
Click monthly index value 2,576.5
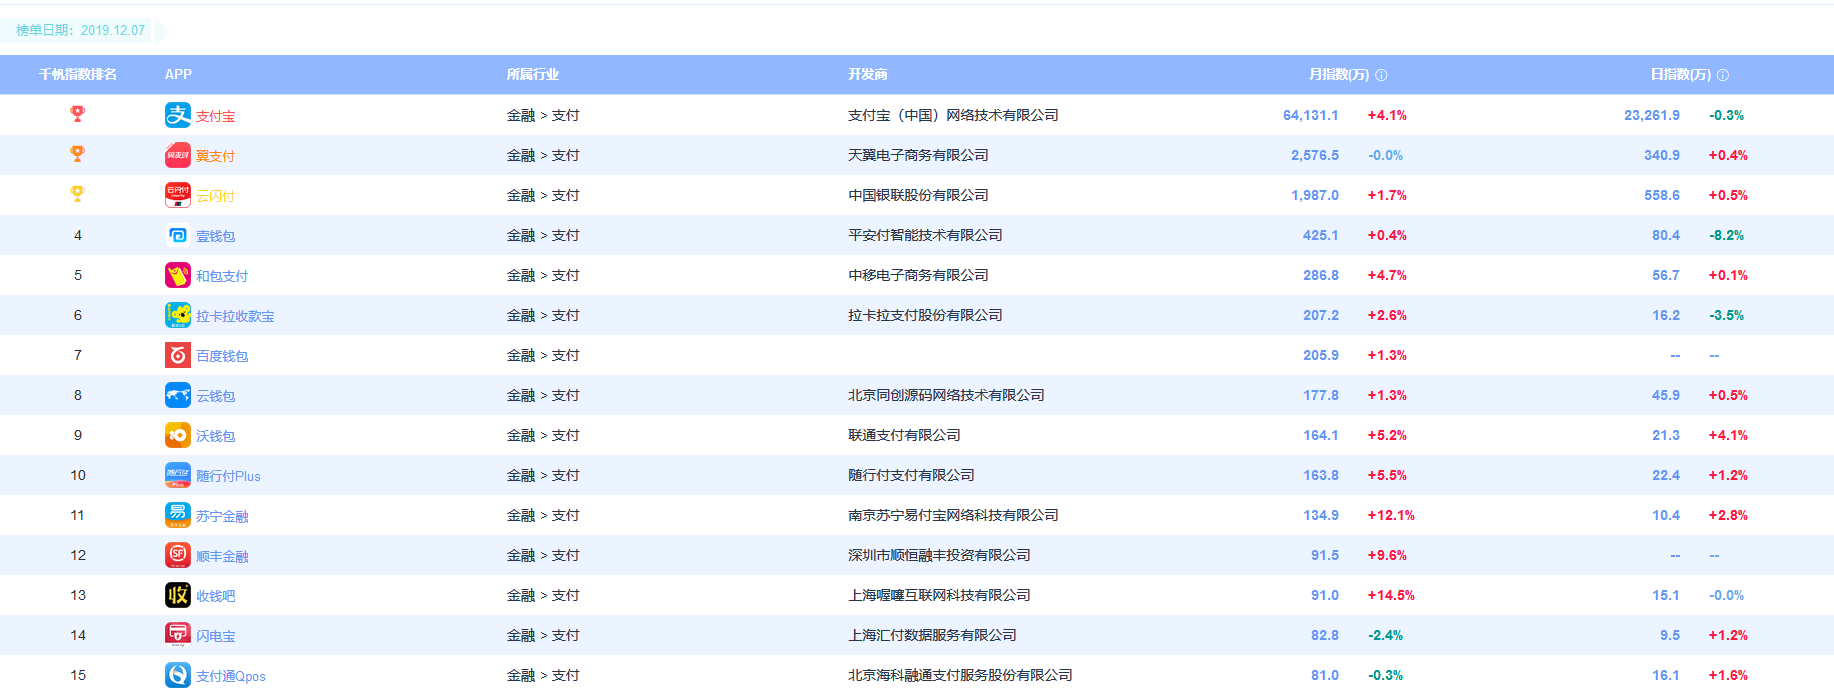[x=1315, y=155]
